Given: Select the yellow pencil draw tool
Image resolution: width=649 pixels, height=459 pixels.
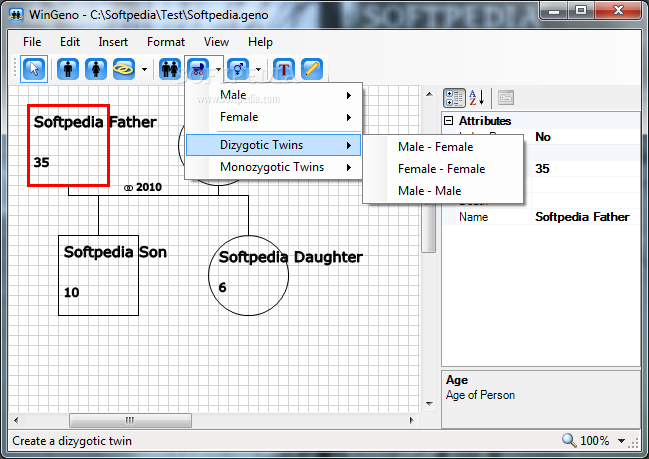Looking at the screenshot, I should pos(312,69).
